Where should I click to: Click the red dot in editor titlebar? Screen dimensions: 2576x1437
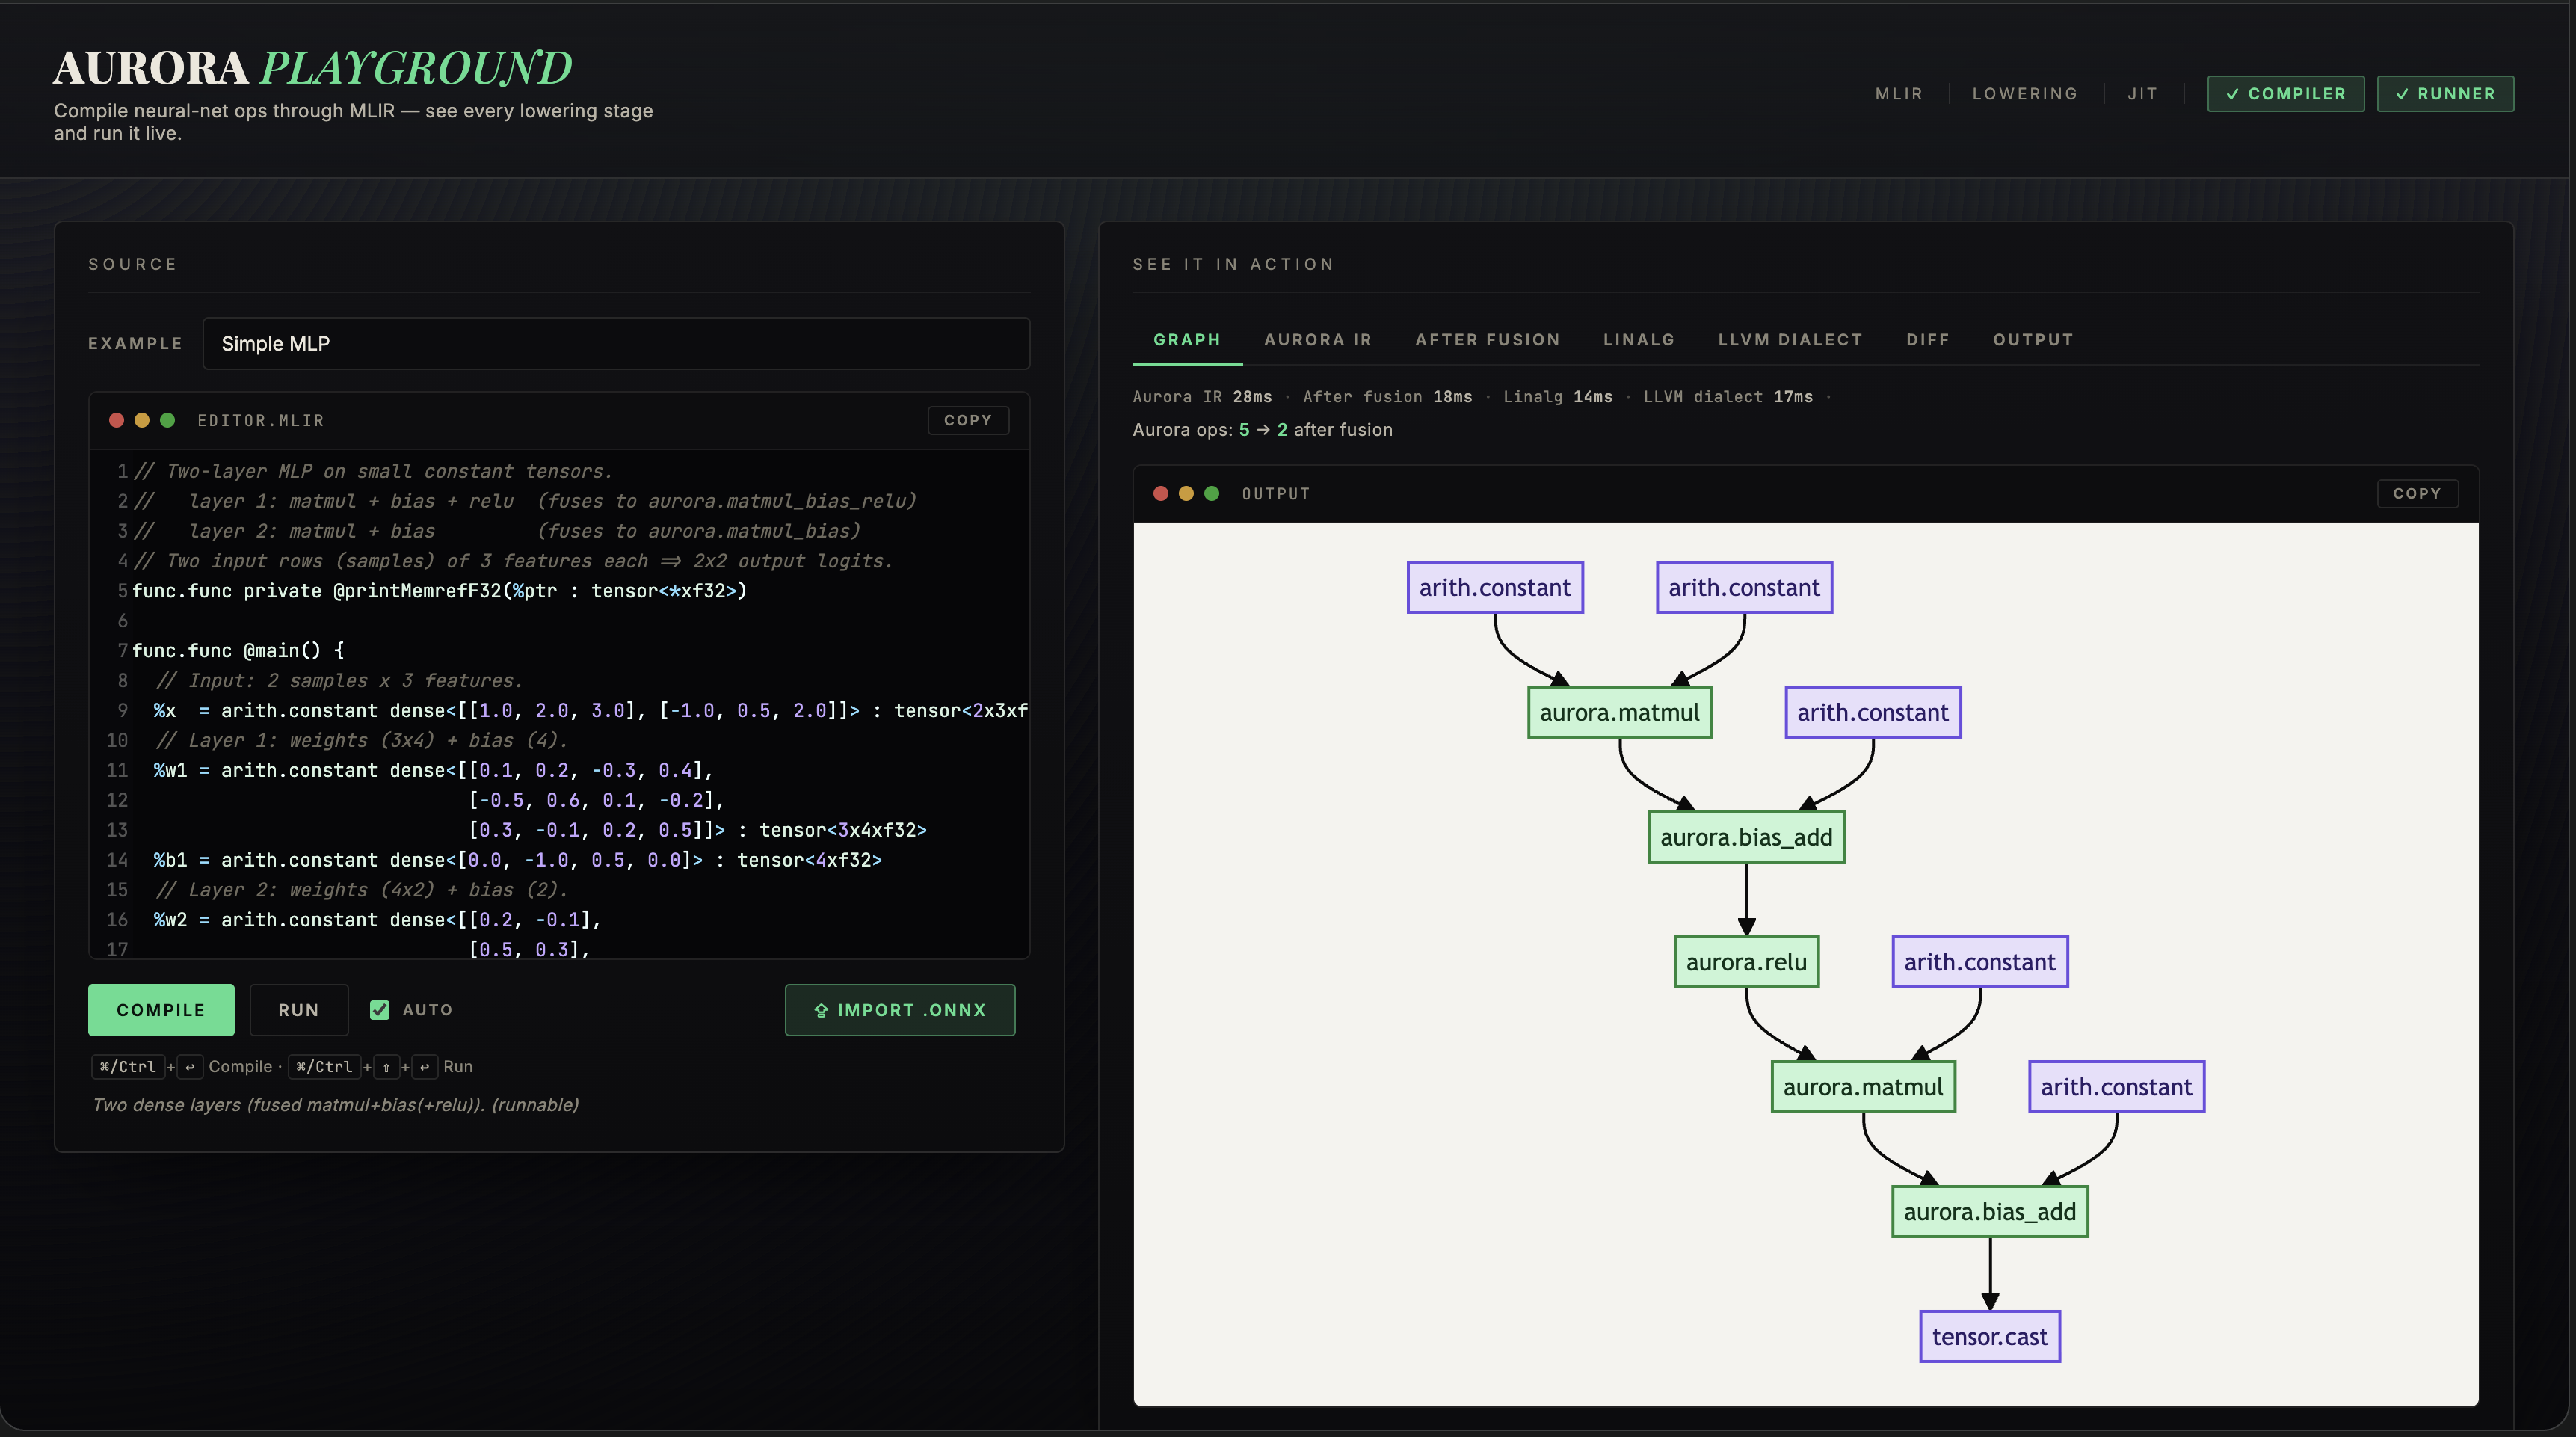tap(117, 421)
